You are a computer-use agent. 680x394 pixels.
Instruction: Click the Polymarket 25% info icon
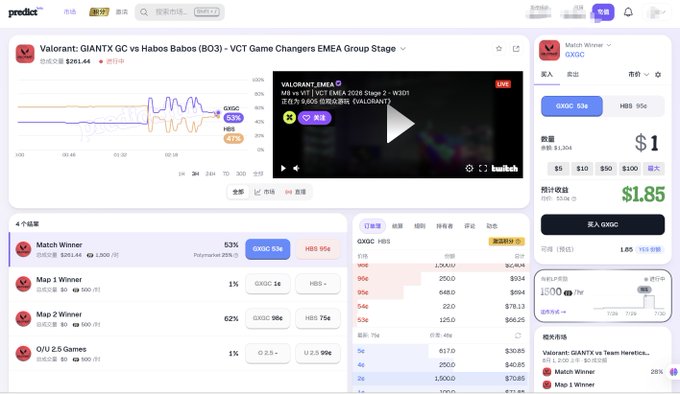[x=236, y=255]
